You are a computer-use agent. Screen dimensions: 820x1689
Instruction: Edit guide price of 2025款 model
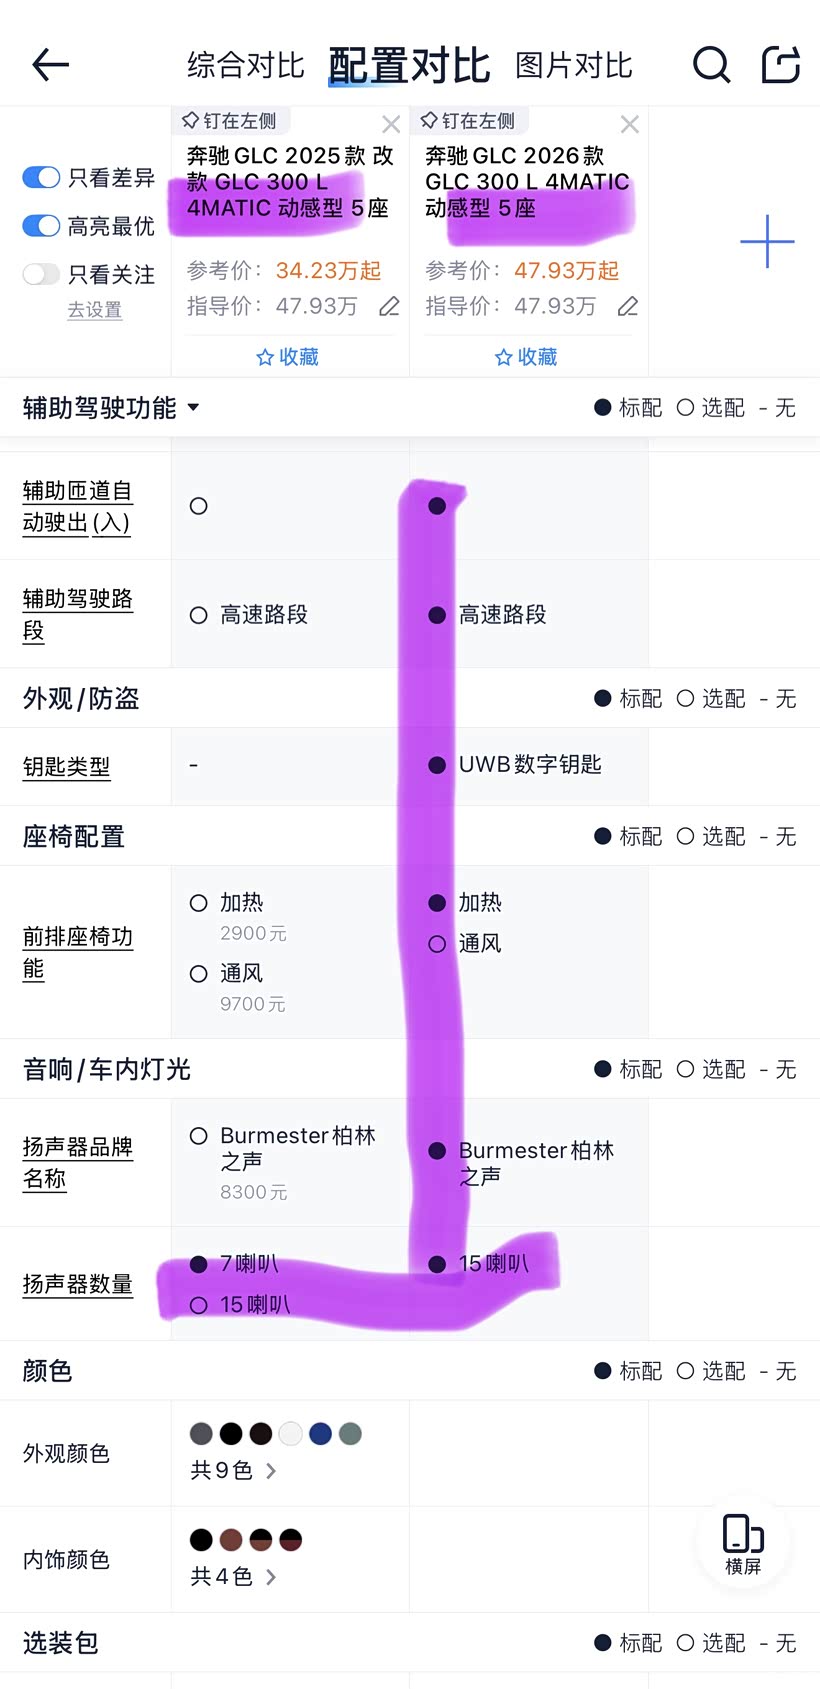point(389,306)
